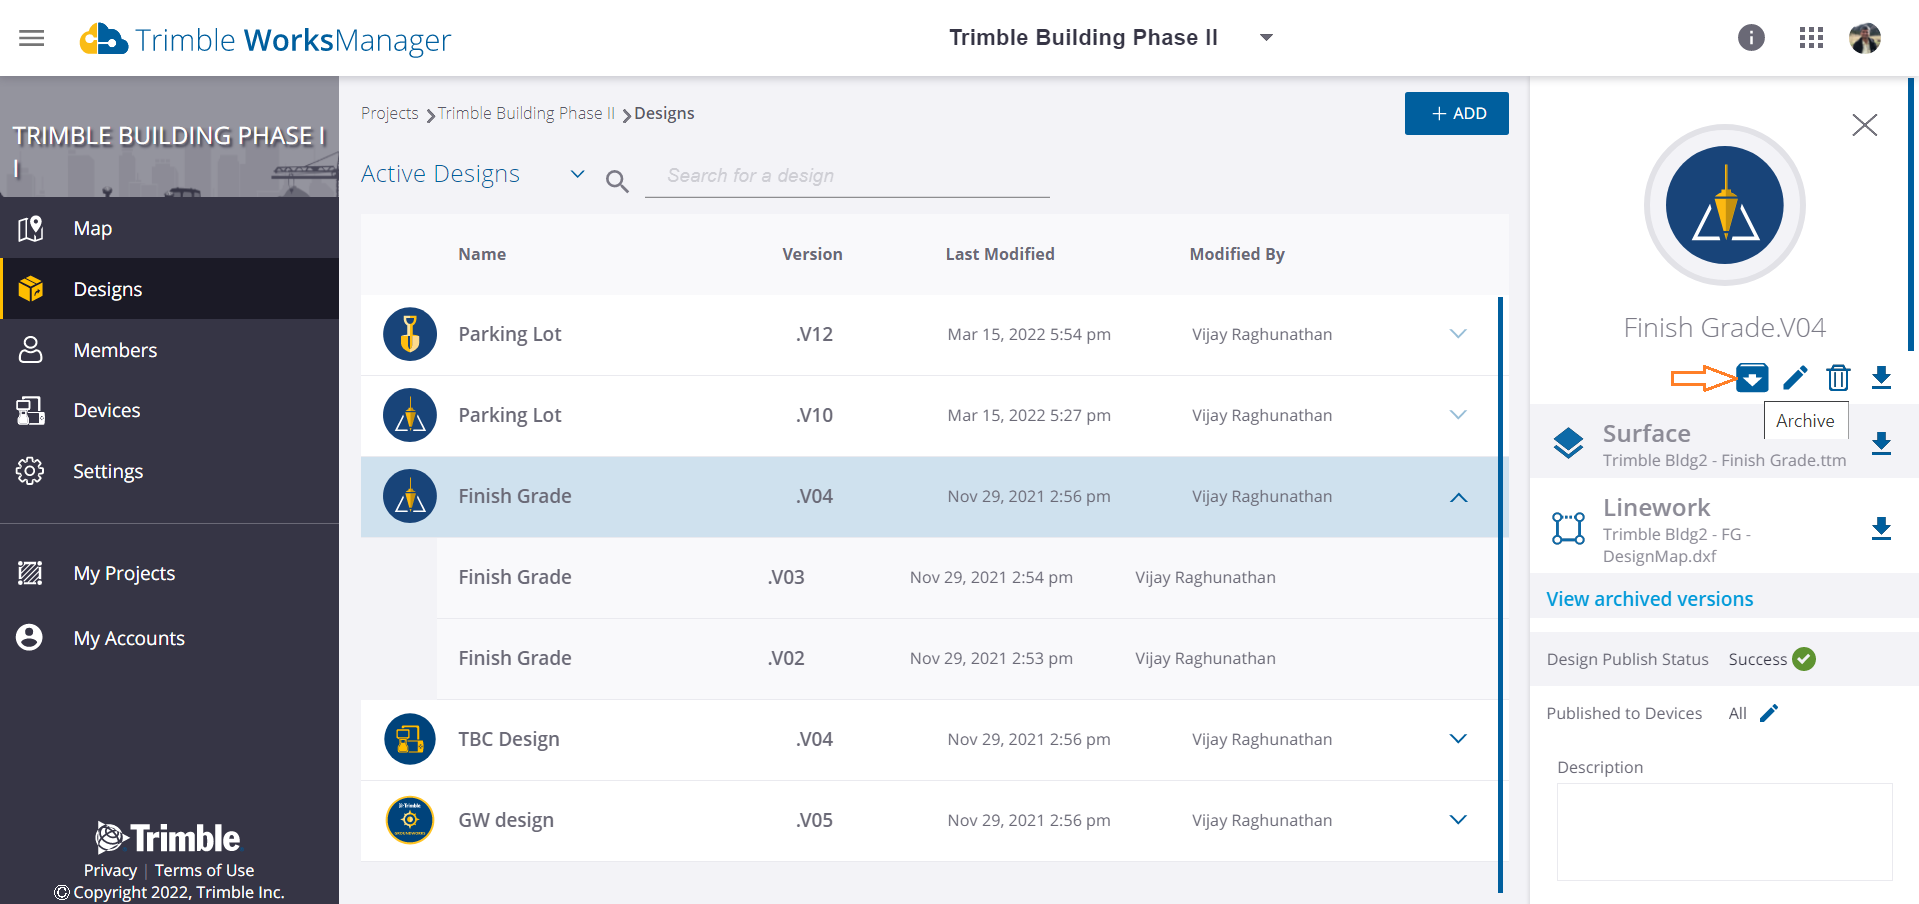Archive the Finish Grade.V04 design
Viewport: 1919px width, 904px height.
click(1753, 378)
